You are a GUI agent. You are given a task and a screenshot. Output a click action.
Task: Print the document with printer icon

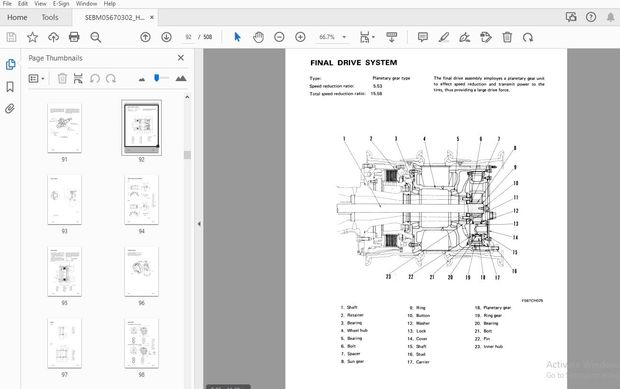coord(74,37)
